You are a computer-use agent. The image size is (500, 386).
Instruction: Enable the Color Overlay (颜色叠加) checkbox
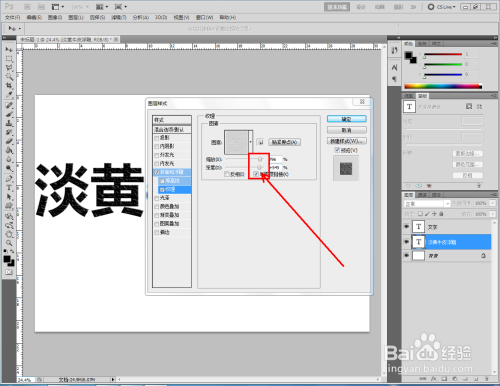click(x=157, y=207)
